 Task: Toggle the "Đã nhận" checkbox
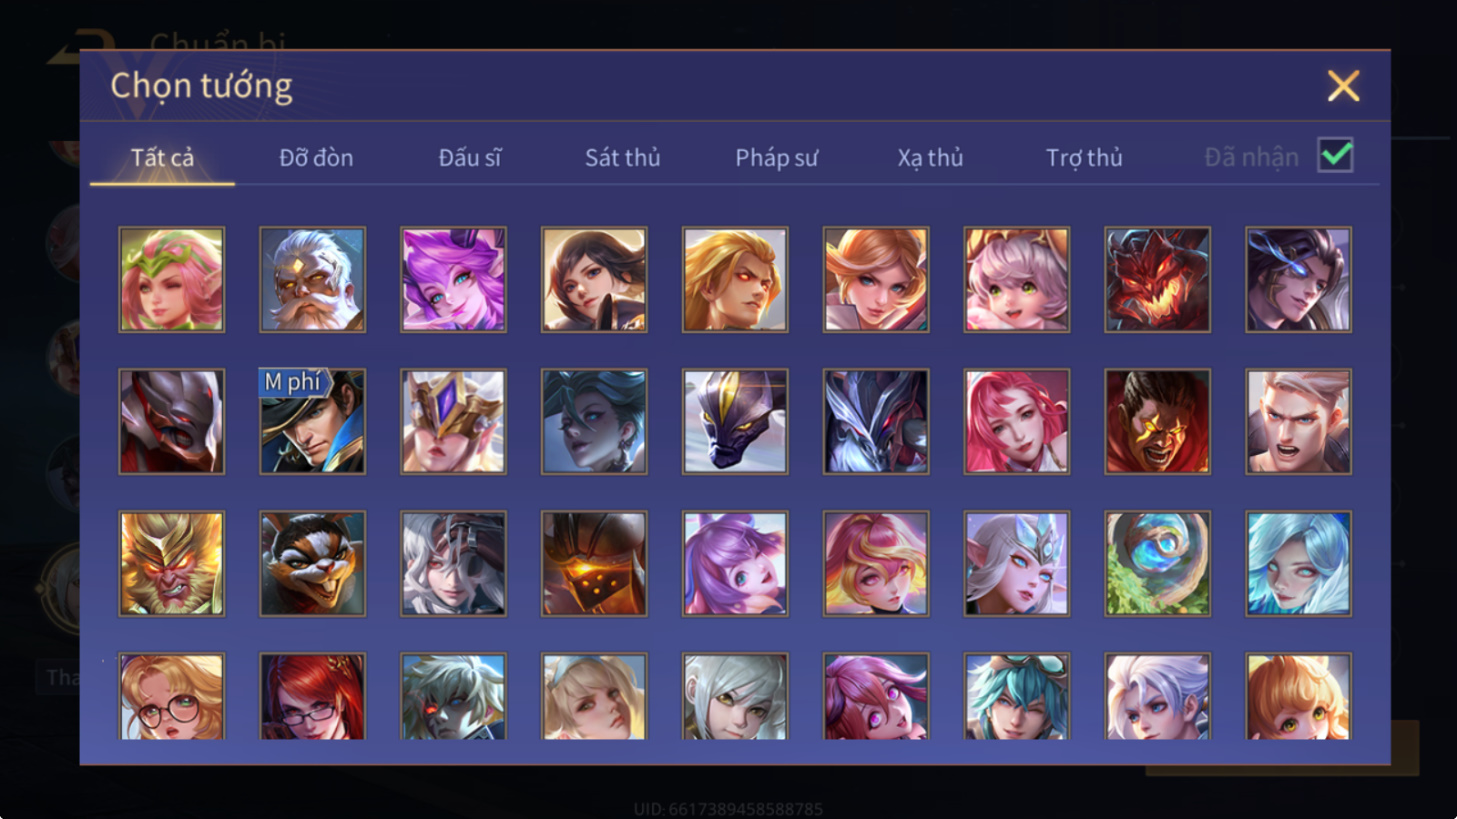[x=1335, y=156]
